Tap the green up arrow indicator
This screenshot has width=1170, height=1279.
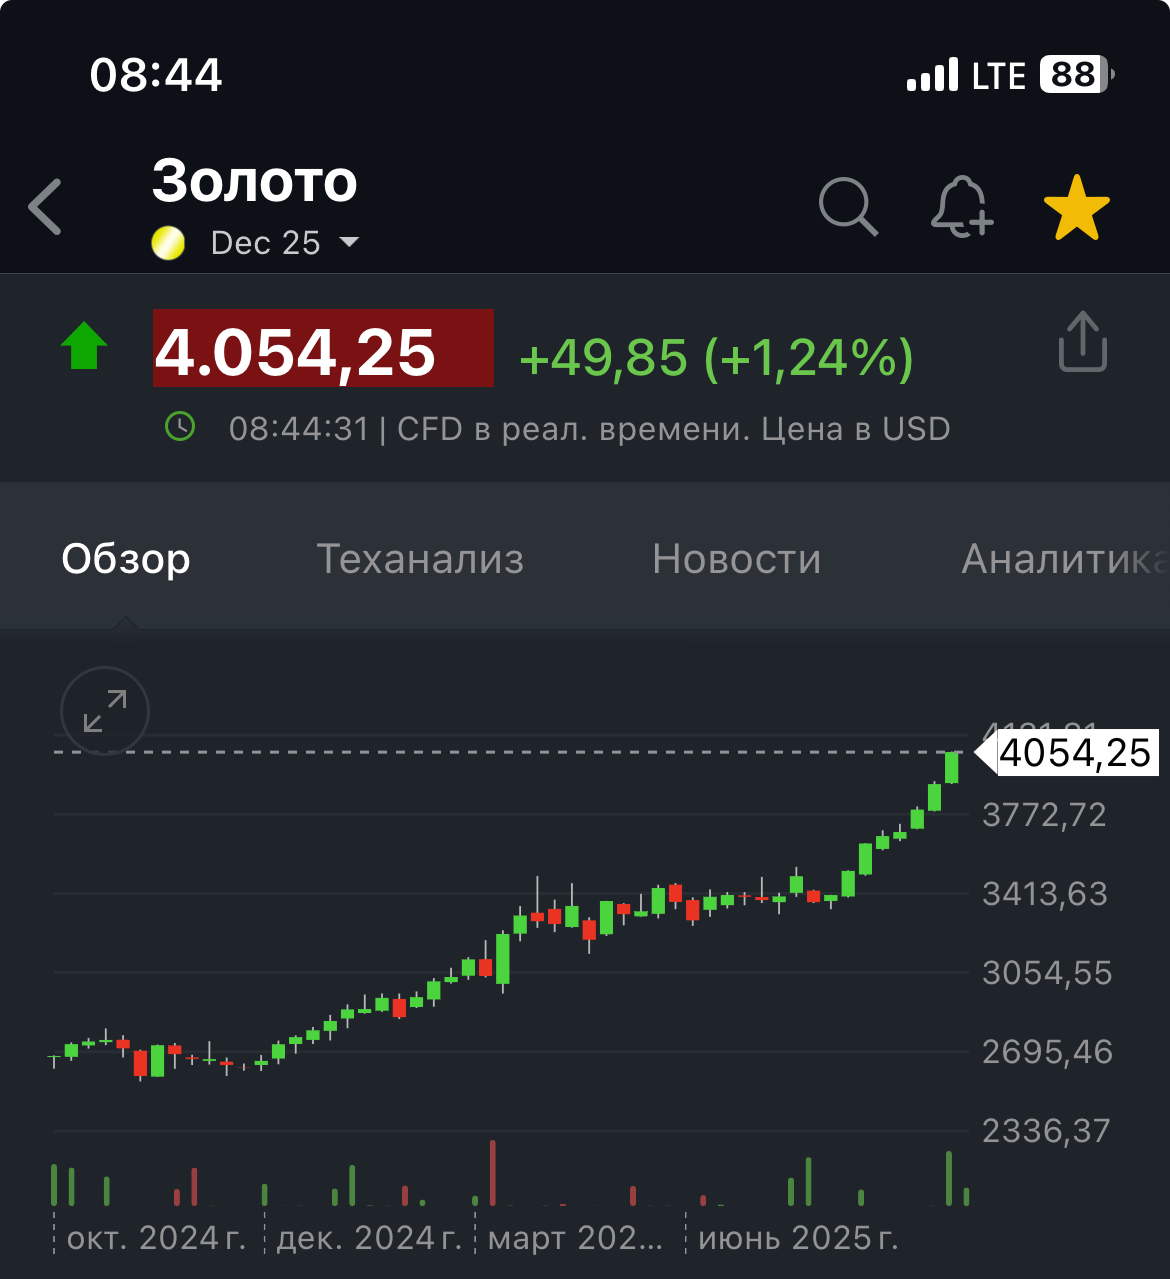pyautogui.click(x=84, y=346)
